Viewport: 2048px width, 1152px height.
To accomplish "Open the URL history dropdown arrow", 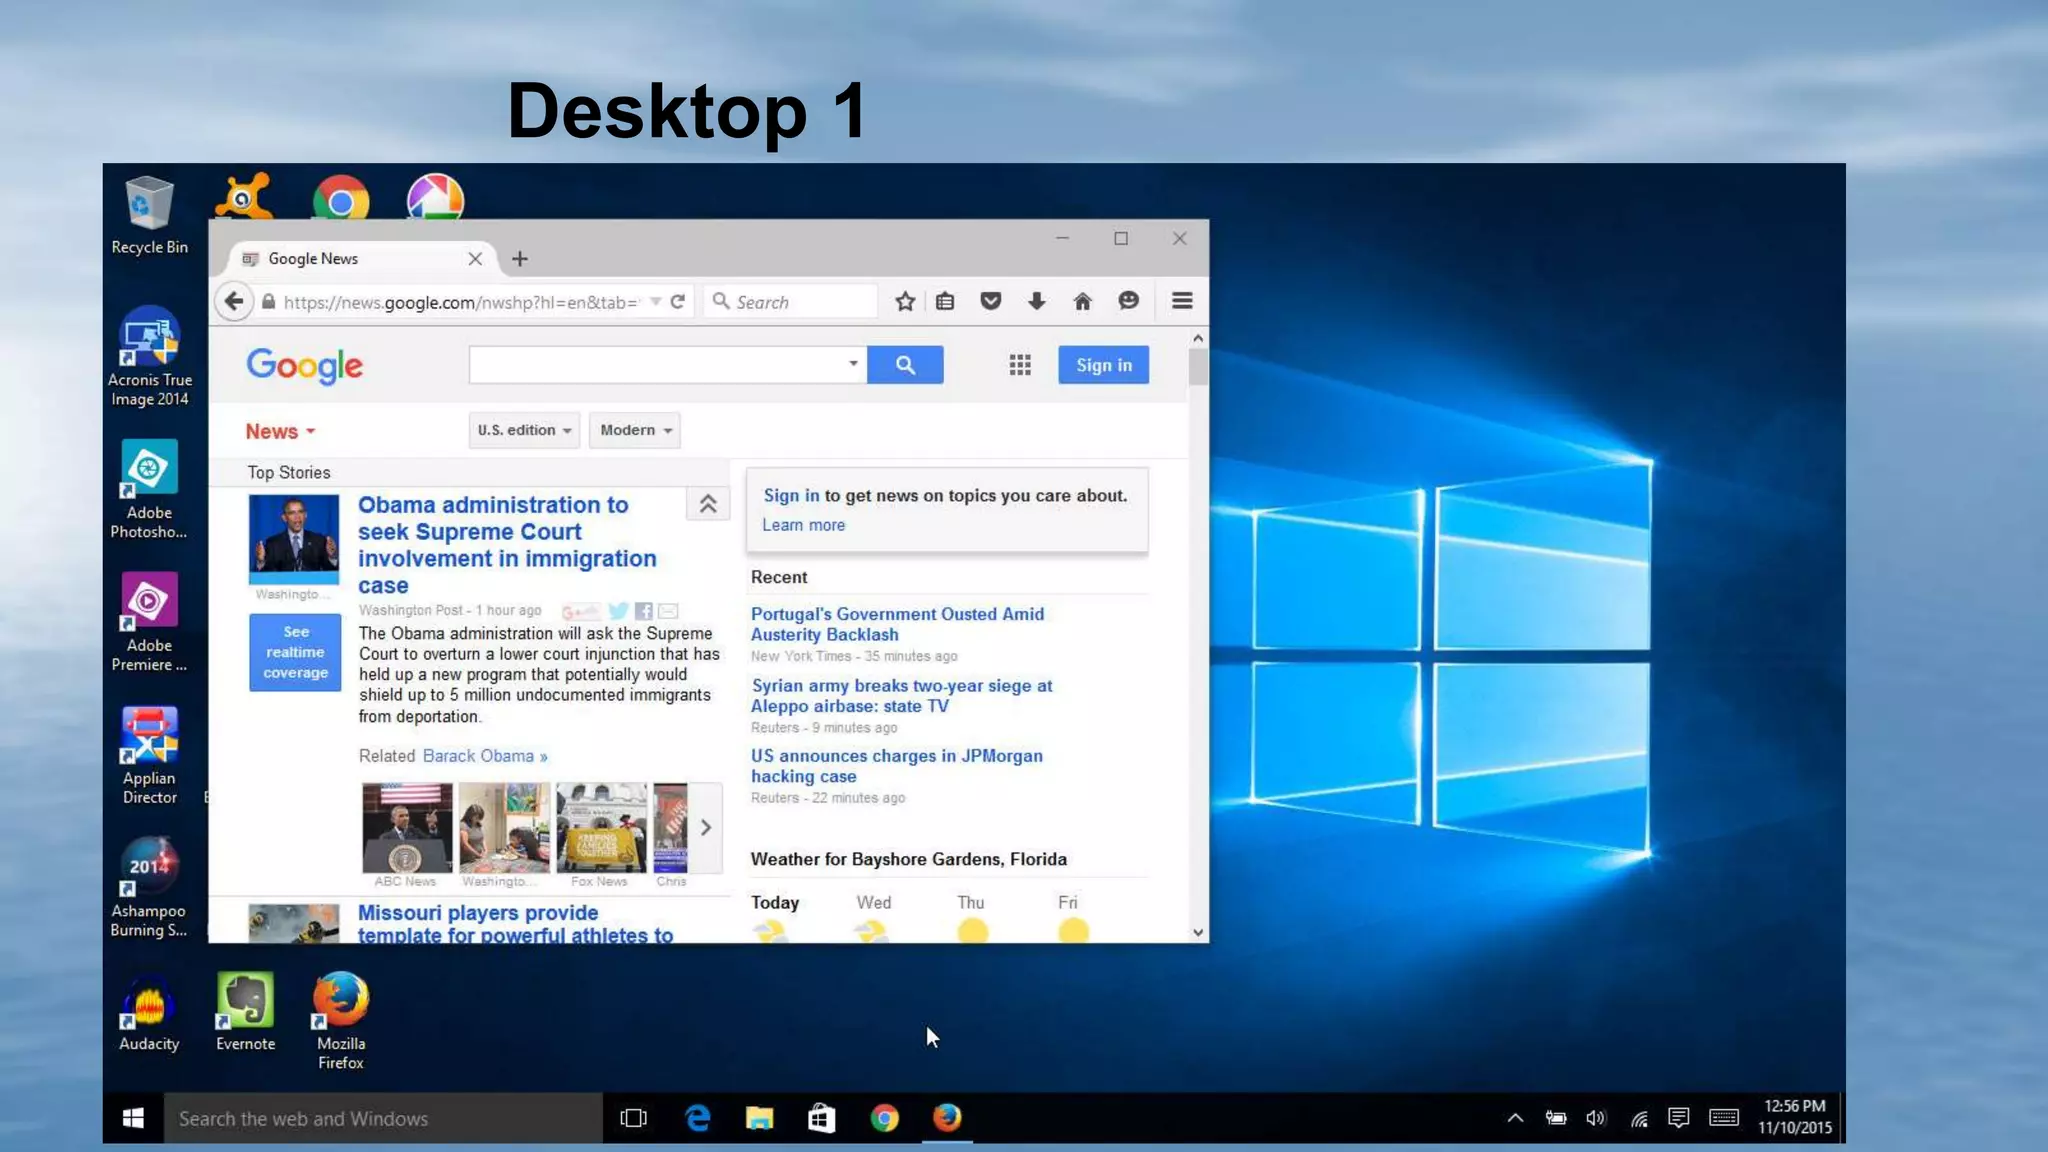I will [x=655, y=301].
